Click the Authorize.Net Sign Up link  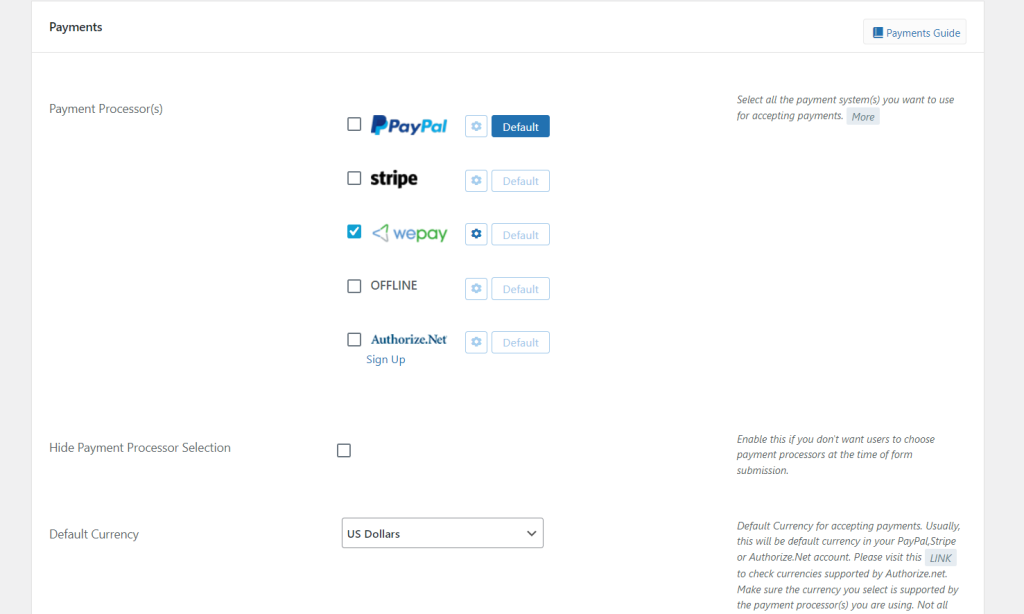click(x=385, y=359)
